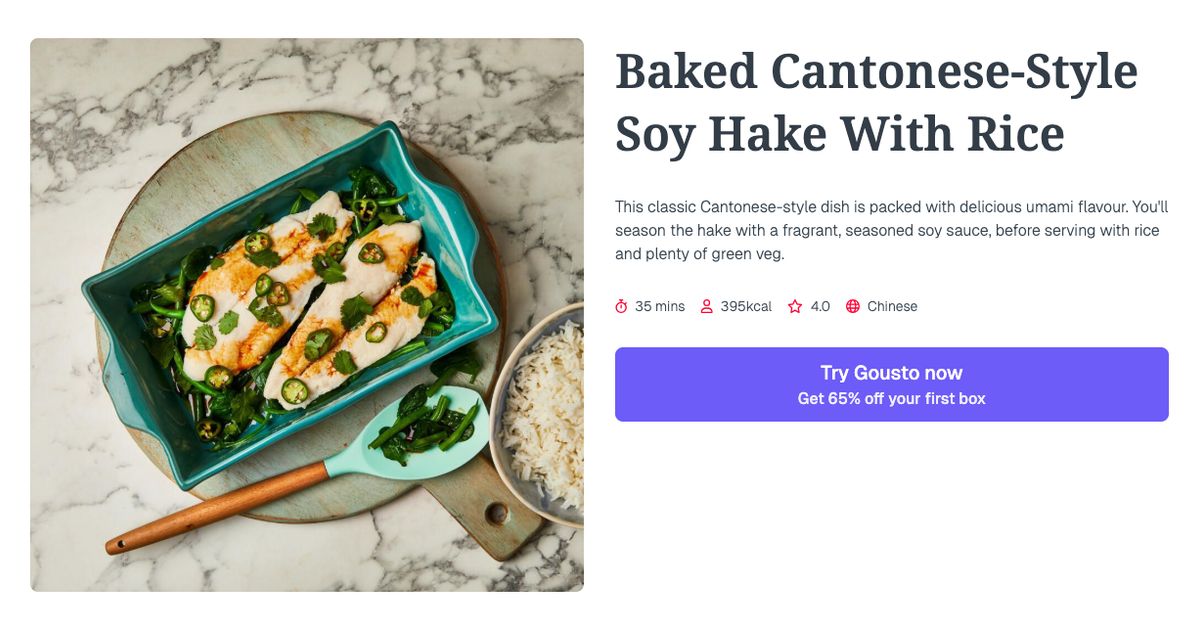Click the star icon beside the 4.0 rating
The width and height of the screenshot is (1200, 630).
point(793,306)
